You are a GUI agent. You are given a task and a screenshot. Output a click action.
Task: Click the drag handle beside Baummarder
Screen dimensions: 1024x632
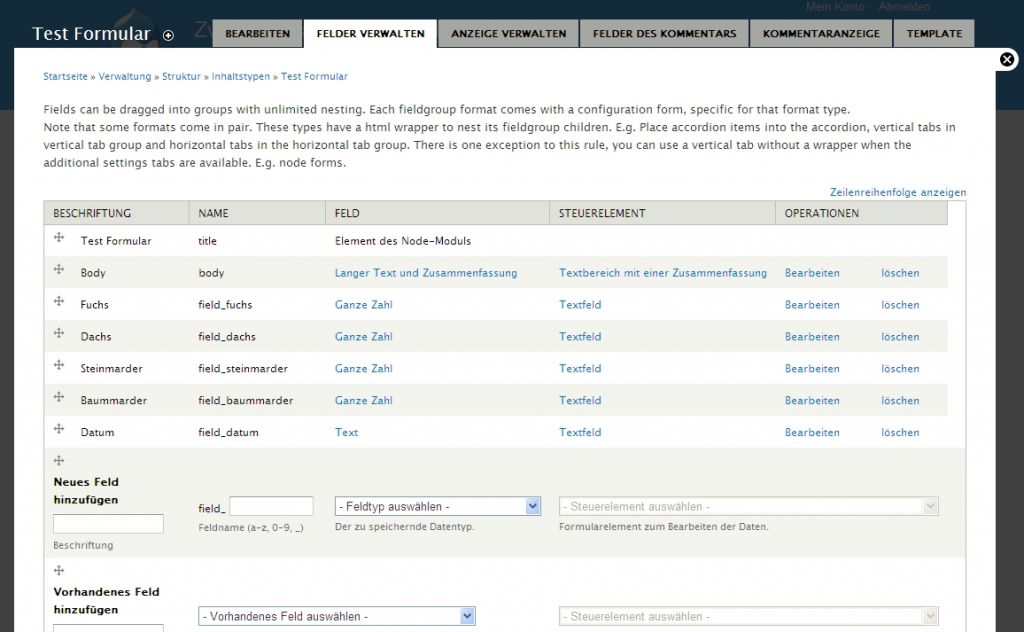tap(59, 398)
